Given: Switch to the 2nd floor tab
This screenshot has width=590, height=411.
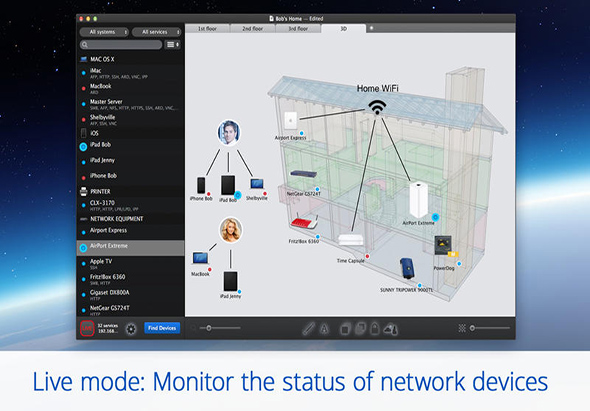Looking at the screenshot, I should (252, 29).
